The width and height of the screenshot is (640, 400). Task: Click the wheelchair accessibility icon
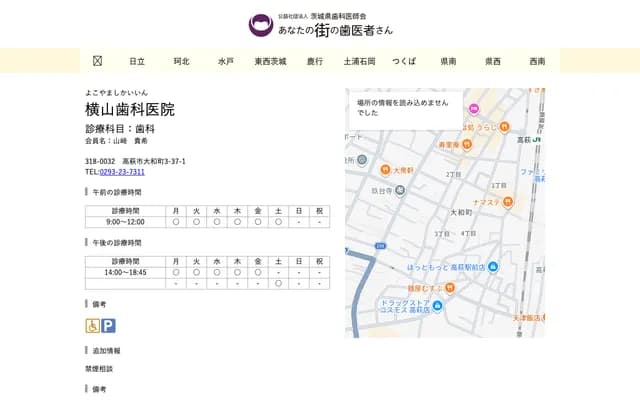click(x=93, y=326)
